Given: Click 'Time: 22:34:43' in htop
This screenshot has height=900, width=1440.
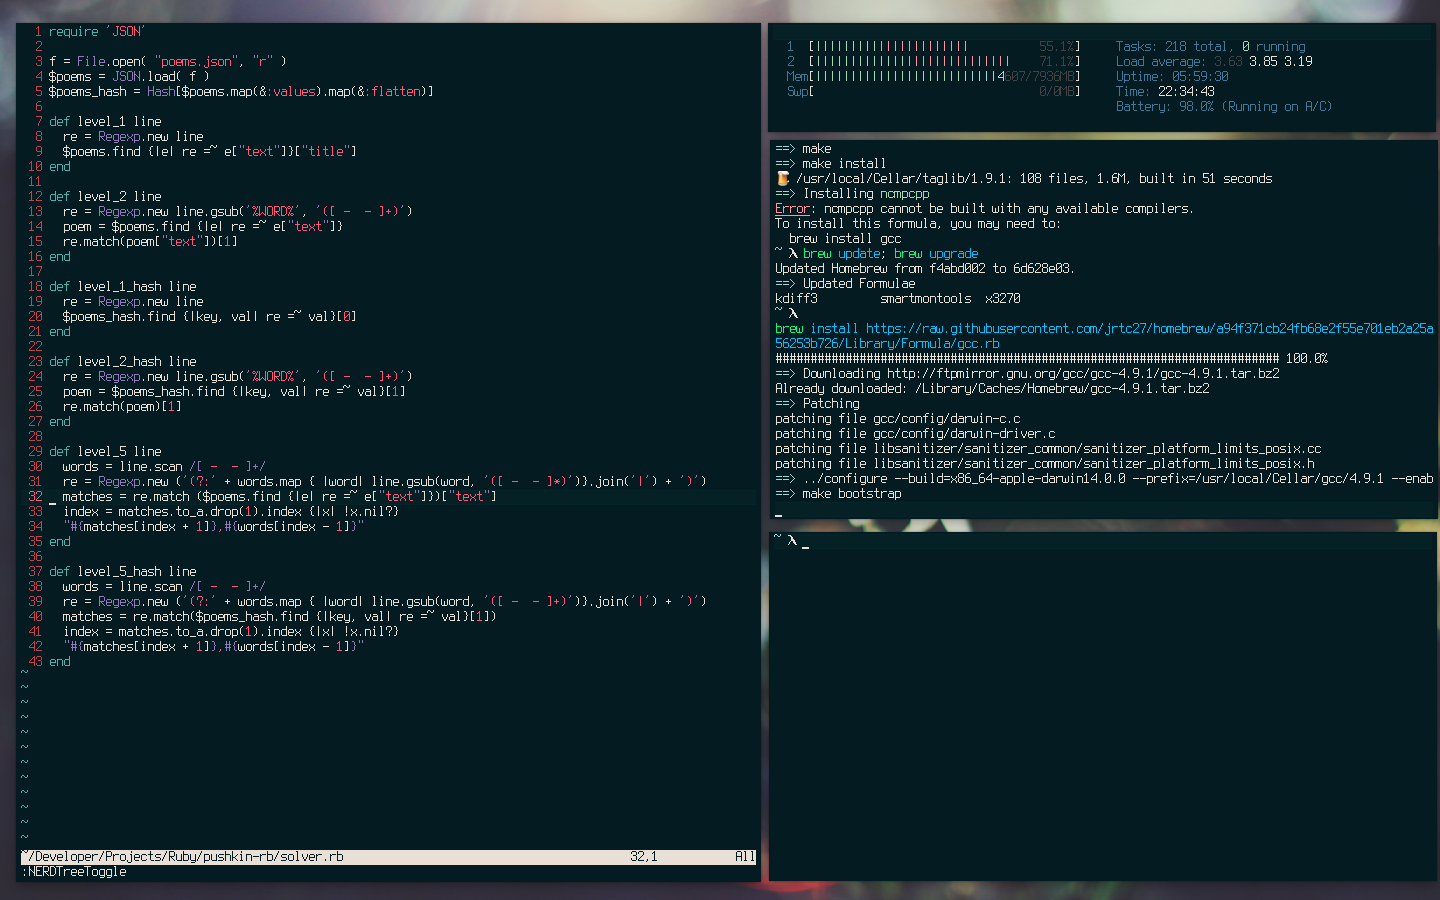Looking at the screenshot, I should pos(1165,91).
